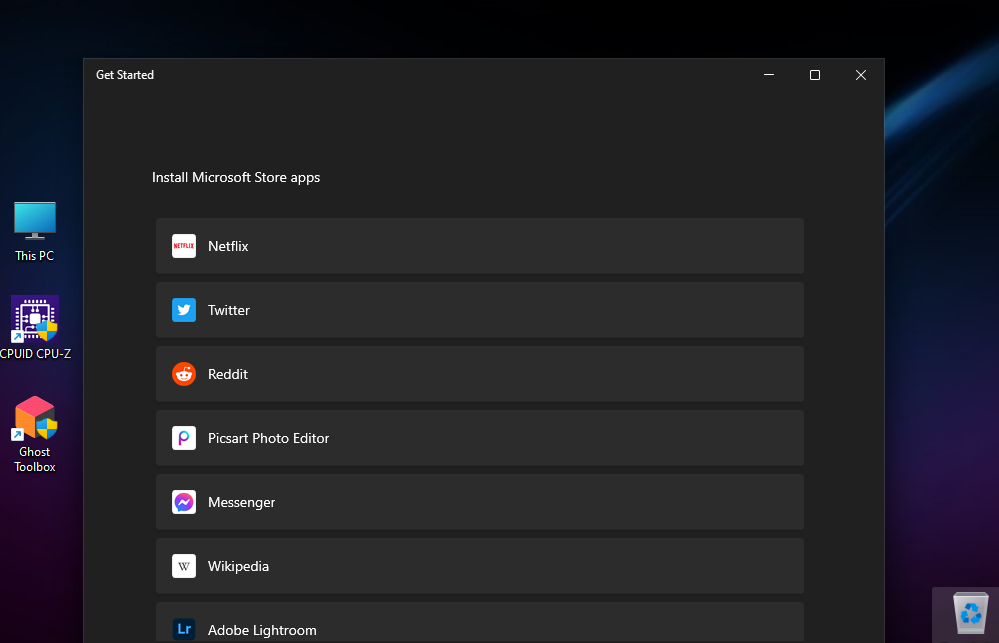
Task: Click the Install Microsoft Store apps heading
Action: pyautogui.click(x=236, y=177)
